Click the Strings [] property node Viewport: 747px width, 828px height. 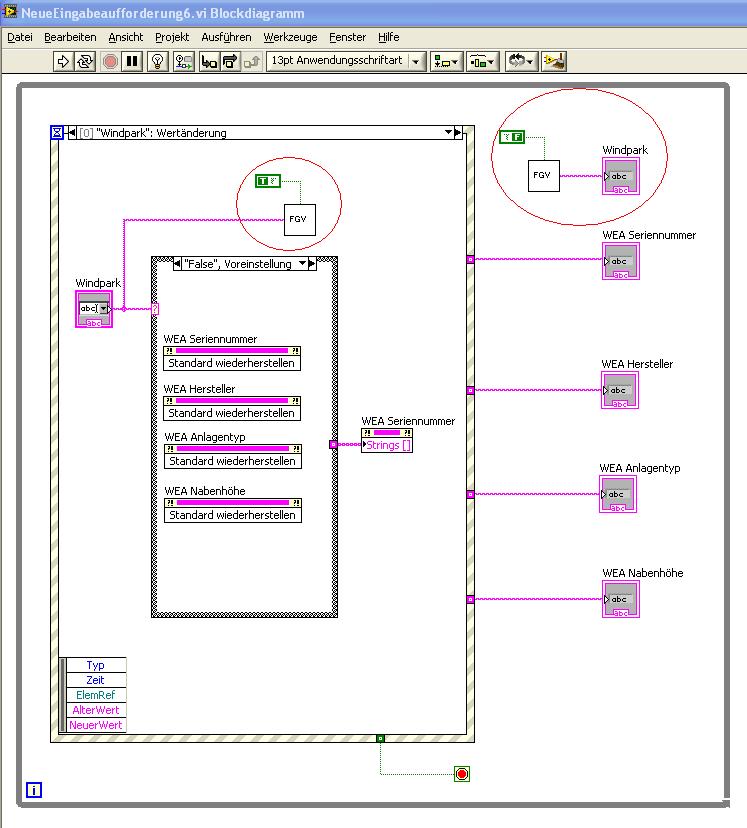(387, 440)
